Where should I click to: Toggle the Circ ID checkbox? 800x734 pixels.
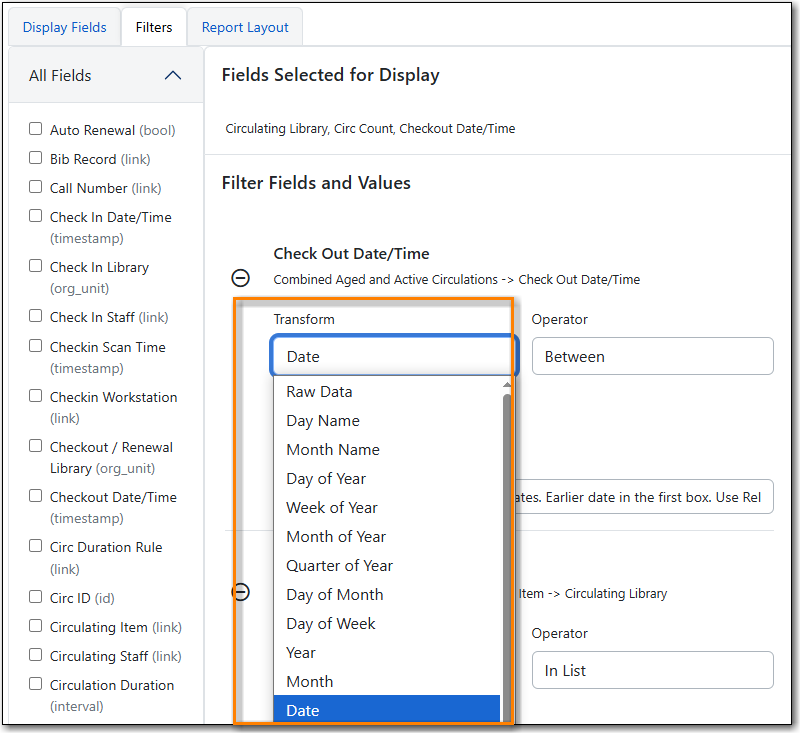click(36, 597)
